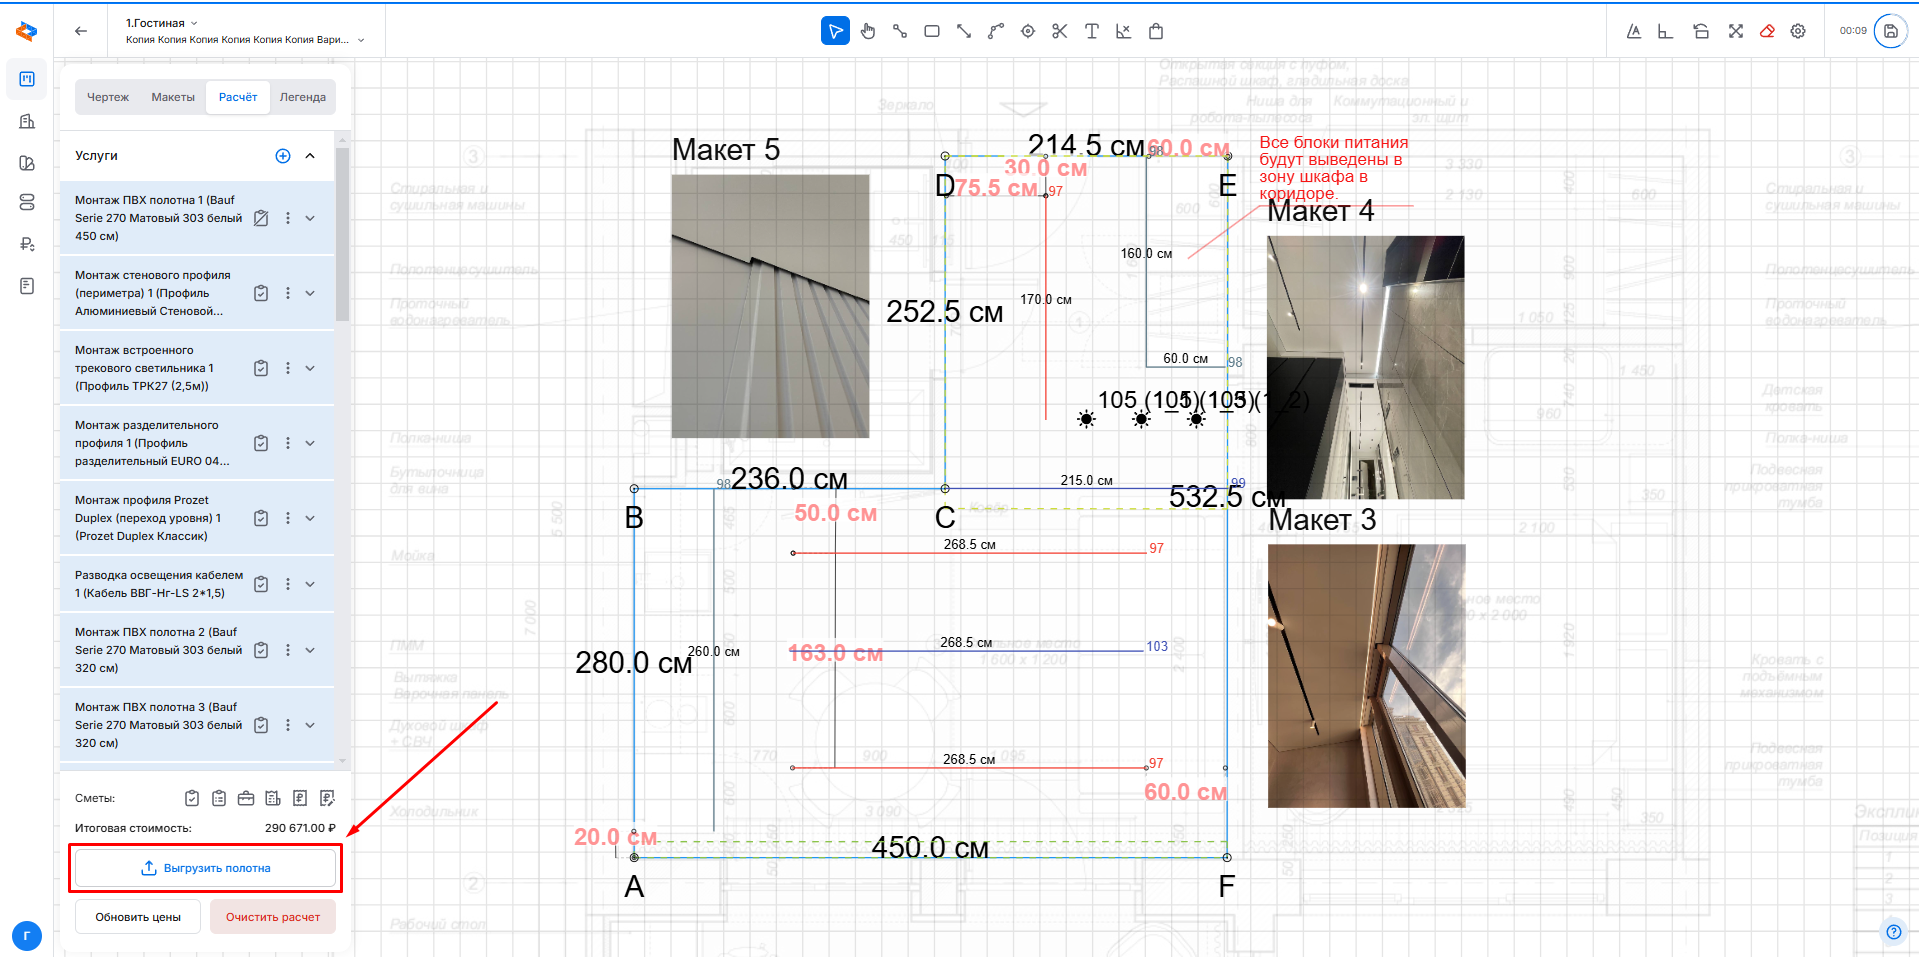Image resolution: width=1919 pixels, height=957 pixels.
Task: Click the red eraser icon
Action: coord(1767,31)
